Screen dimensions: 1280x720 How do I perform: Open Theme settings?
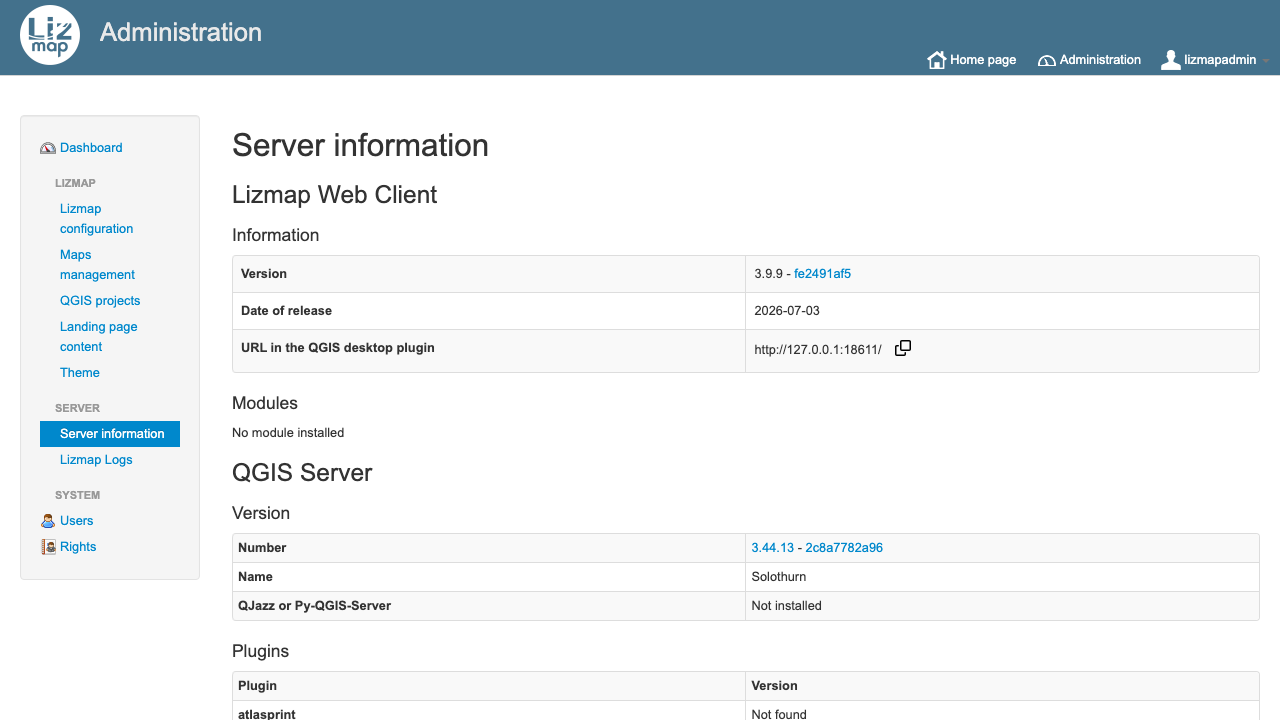(80, 373)
